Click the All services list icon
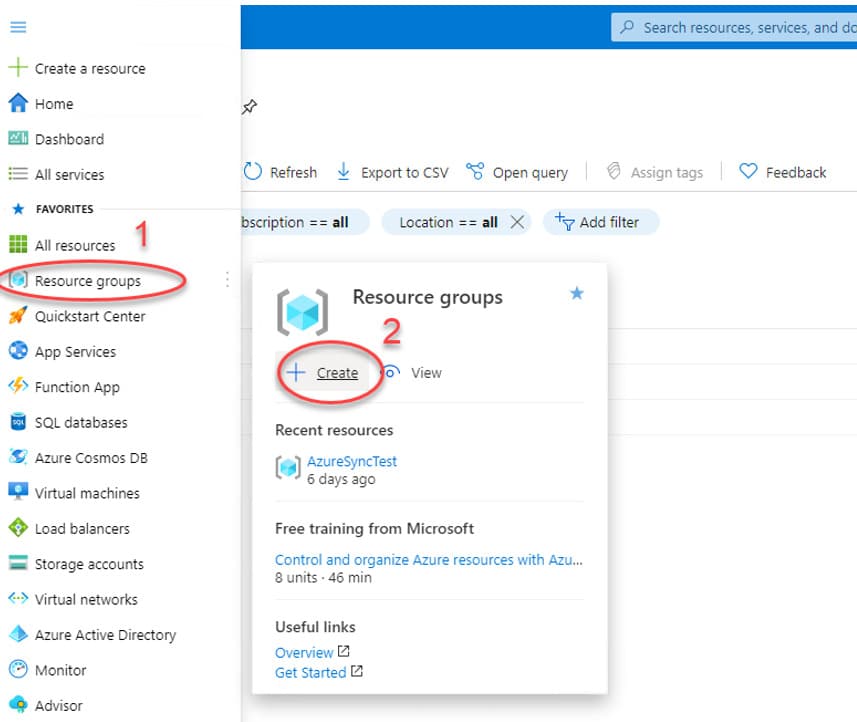The width and height of the screenshot is (857, 722). pyautogui.click(x=18, y=174)
